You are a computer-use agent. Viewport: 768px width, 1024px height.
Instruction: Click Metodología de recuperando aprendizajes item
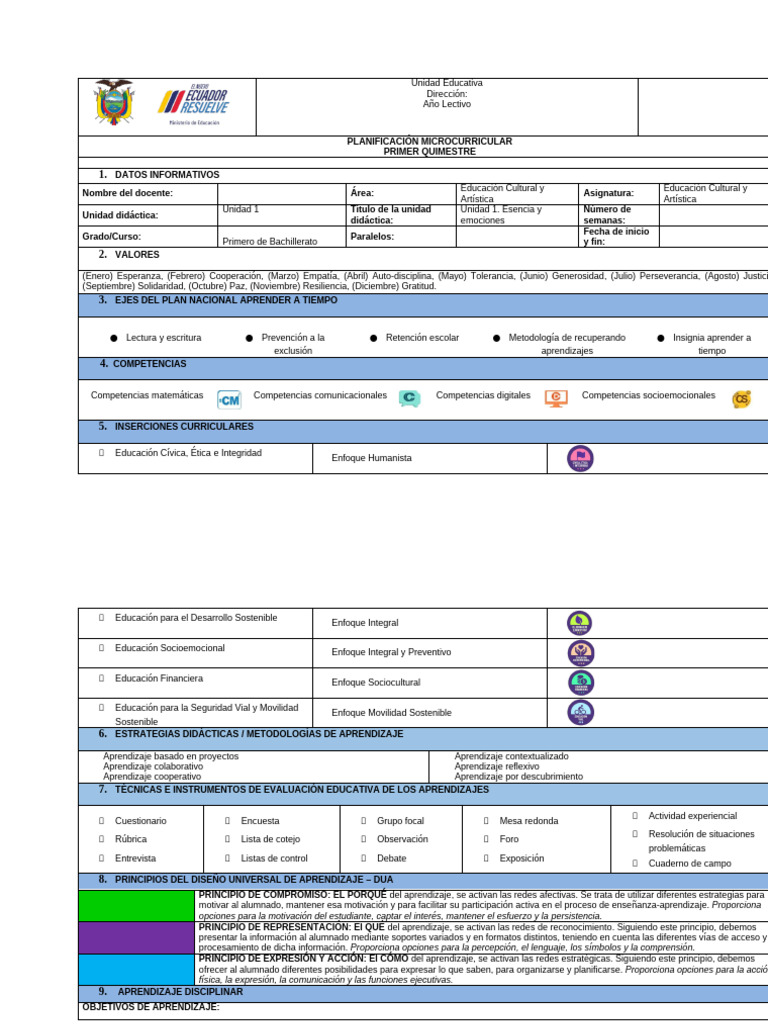[x=560, y=344]
